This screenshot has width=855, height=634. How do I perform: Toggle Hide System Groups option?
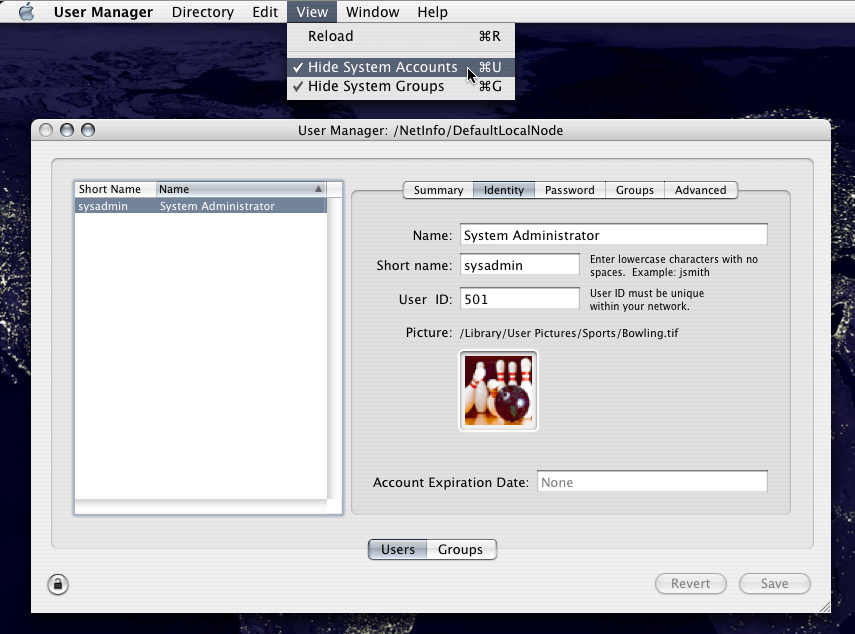pyautogui.click(x=401, y=86)
